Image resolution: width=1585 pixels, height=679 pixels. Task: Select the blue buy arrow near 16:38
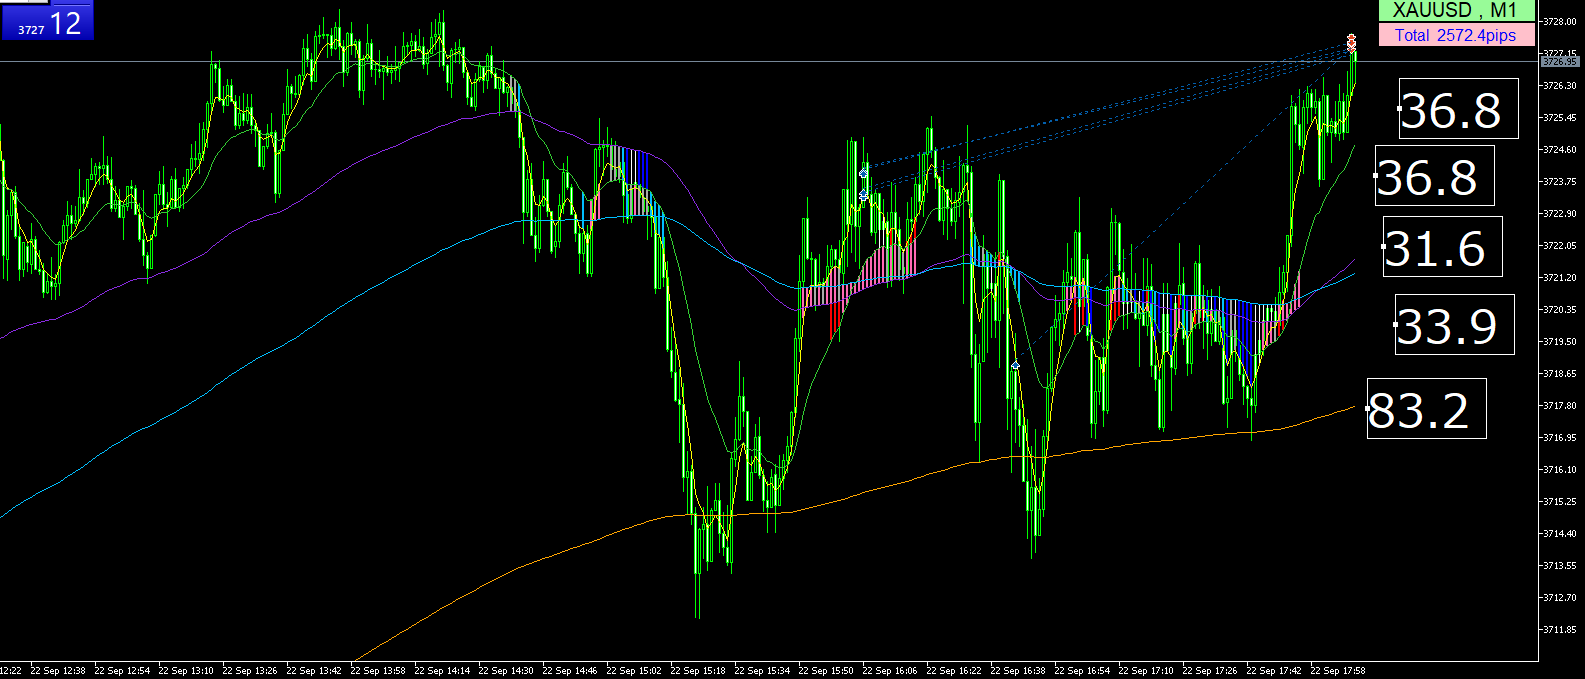coord(1015,366)
